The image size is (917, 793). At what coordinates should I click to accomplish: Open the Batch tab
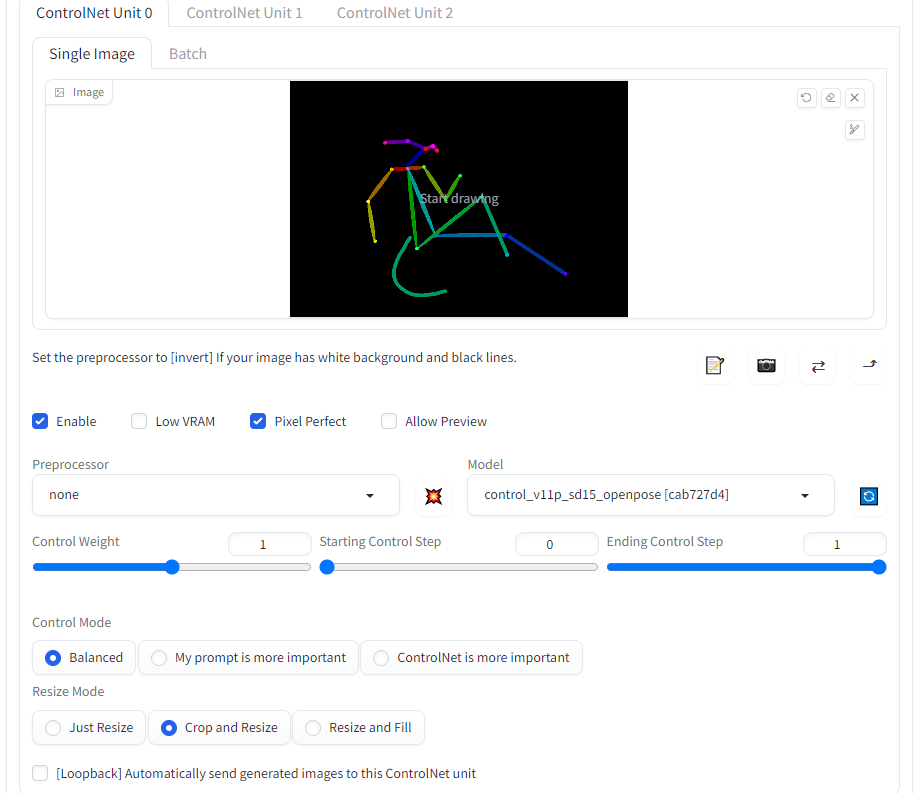[x=187, y=53]
